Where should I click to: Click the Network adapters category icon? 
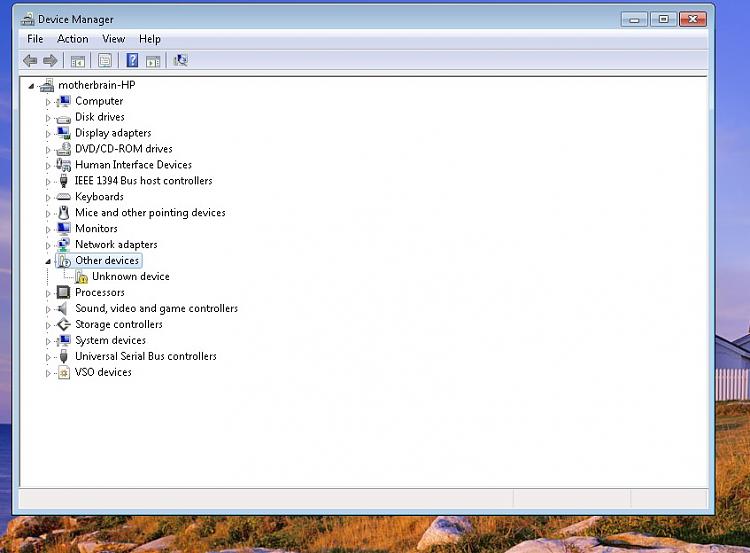coord(64,244)
